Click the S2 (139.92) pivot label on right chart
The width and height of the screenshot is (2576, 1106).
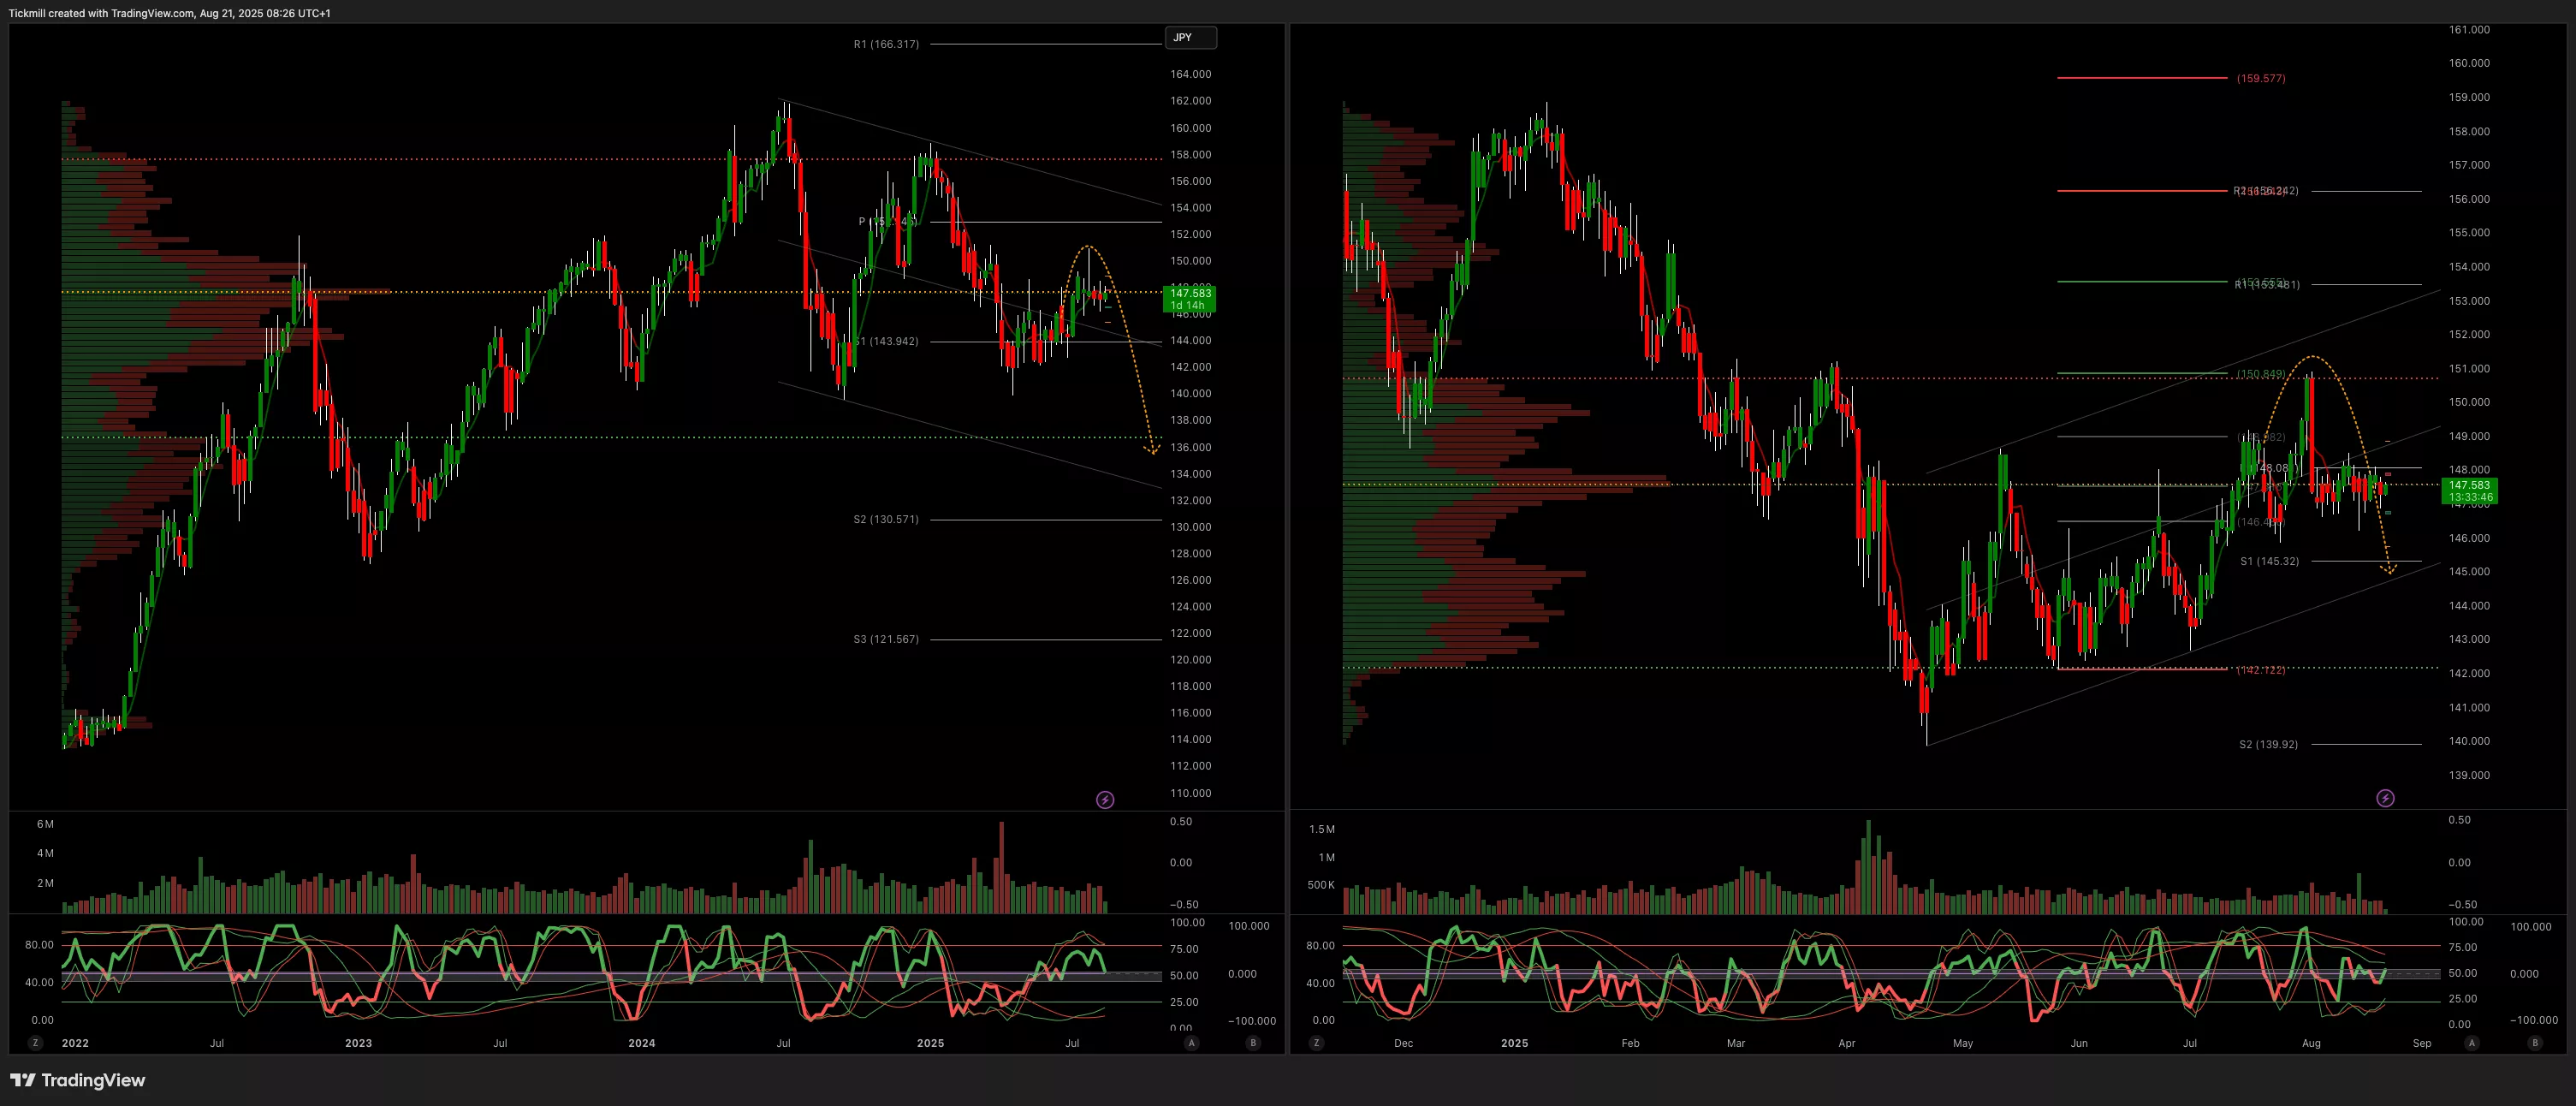2268,744
